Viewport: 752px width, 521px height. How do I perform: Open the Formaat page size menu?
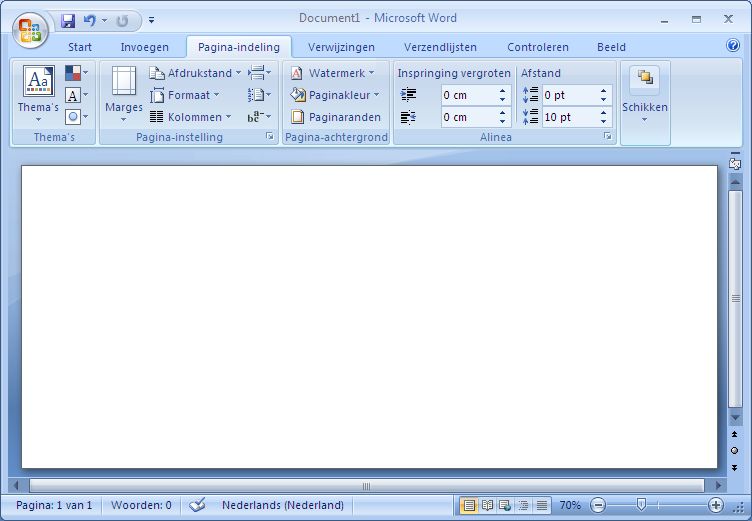pos(185,95)
